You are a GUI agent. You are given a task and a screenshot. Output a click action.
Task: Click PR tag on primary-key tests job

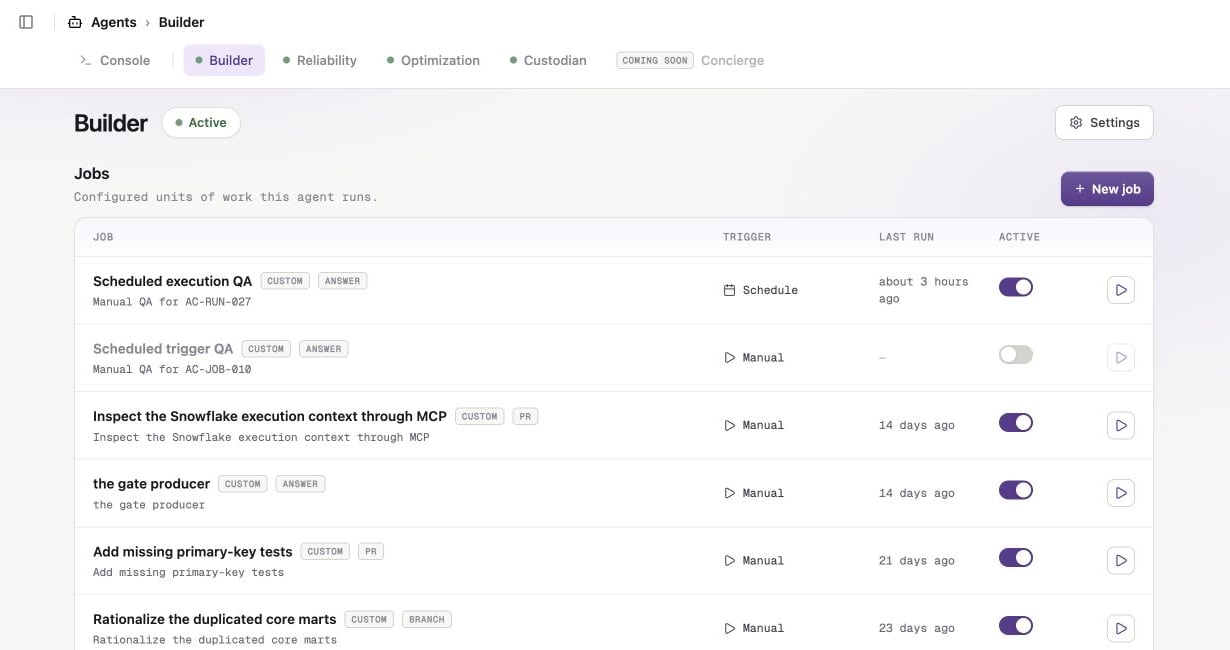pyautogui.click(x=371, y=551)
